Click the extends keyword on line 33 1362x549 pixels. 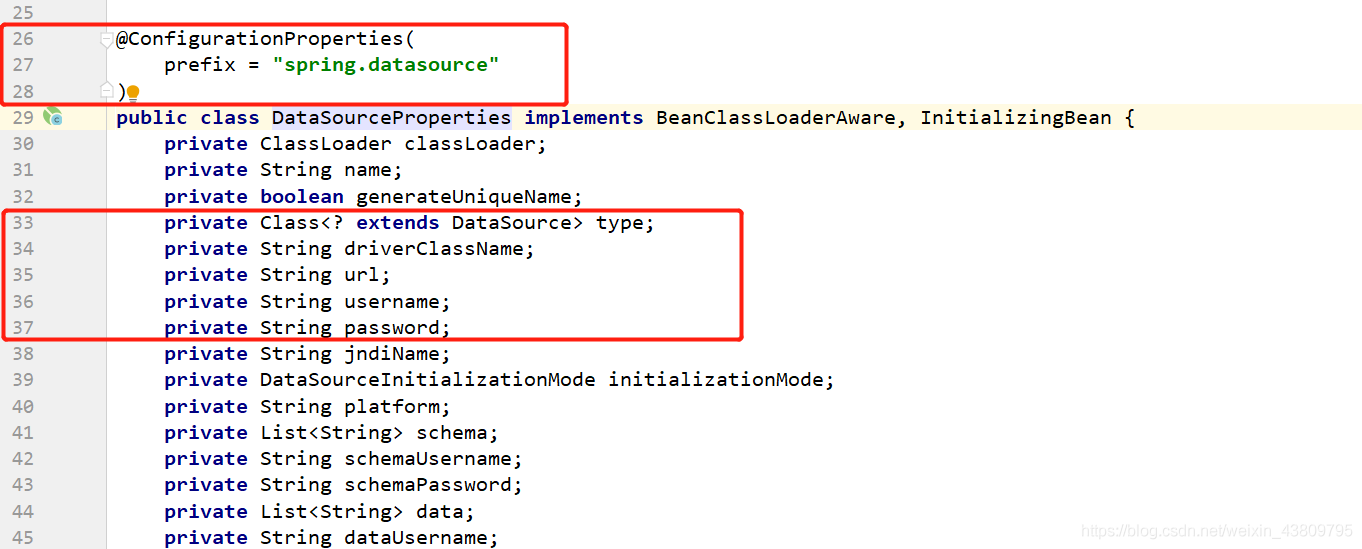397,223
